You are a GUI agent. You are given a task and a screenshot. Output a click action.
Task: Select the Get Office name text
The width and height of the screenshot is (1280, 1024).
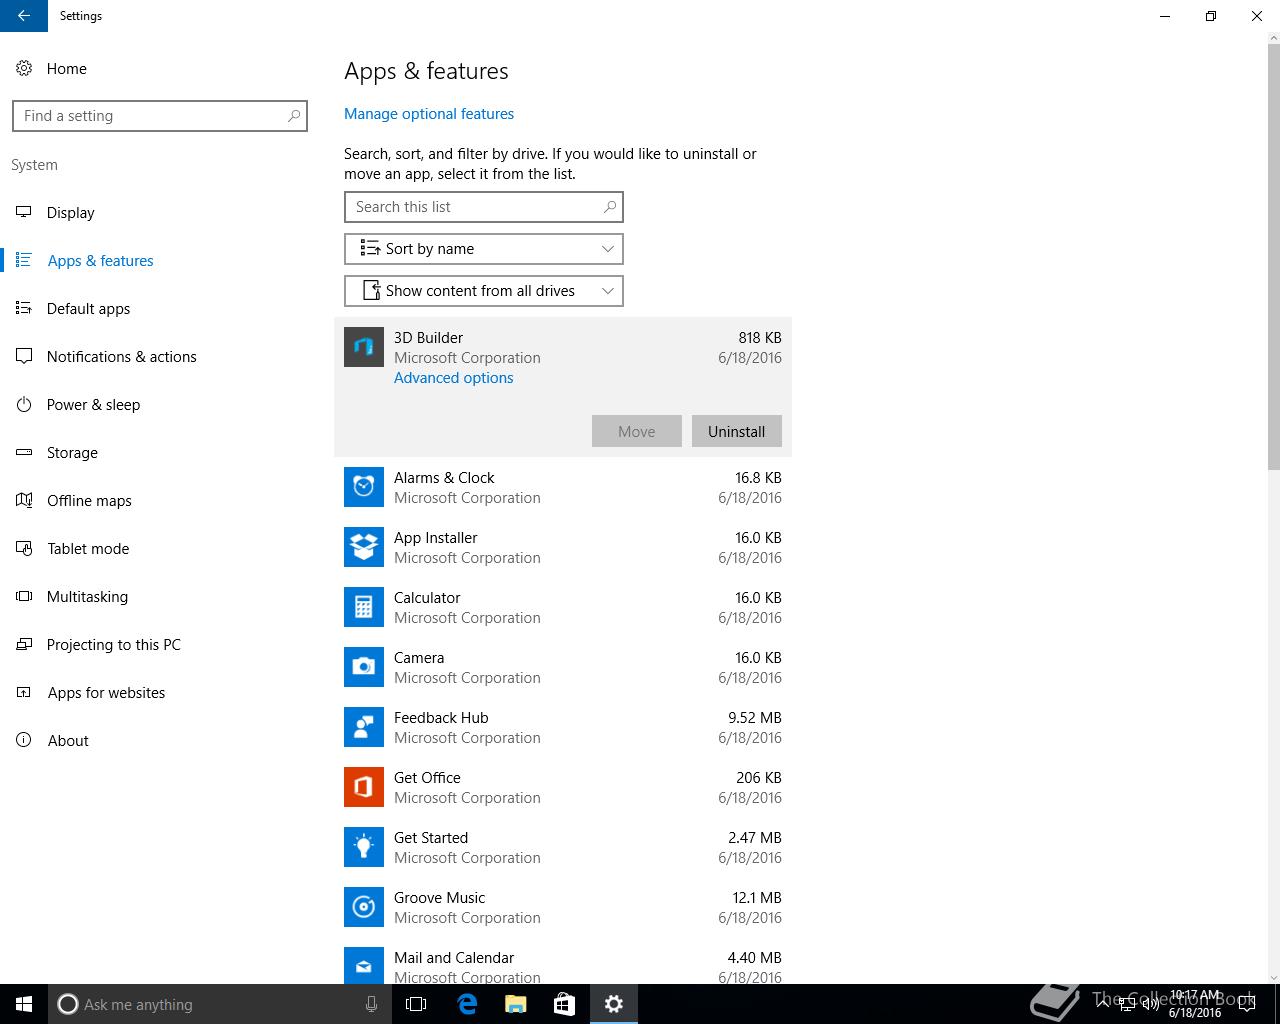(427, 778)
